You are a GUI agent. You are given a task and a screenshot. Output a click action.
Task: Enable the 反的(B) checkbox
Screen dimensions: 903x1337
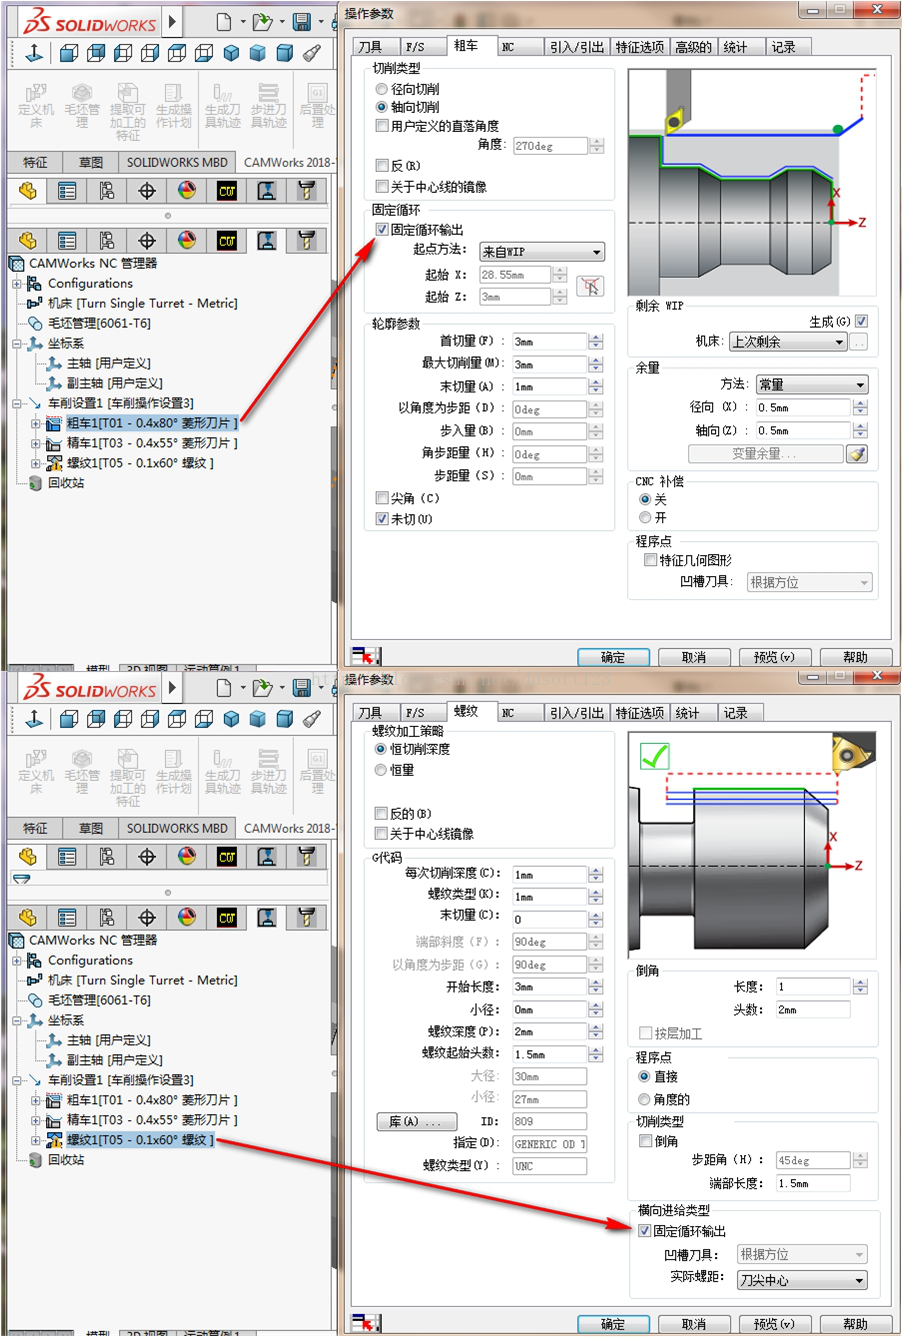point(382,814)
